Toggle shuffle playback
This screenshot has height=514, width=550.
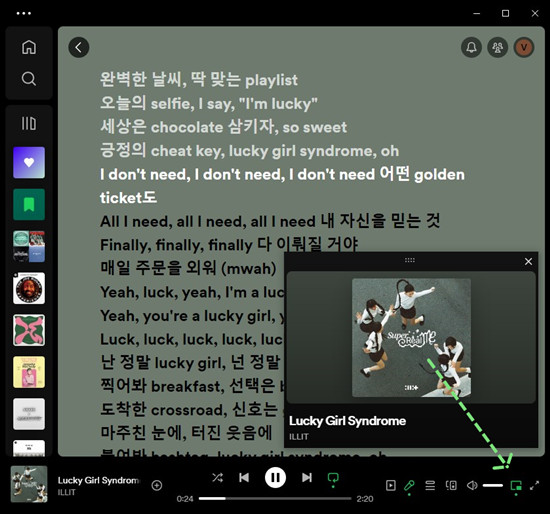(217, 477)
